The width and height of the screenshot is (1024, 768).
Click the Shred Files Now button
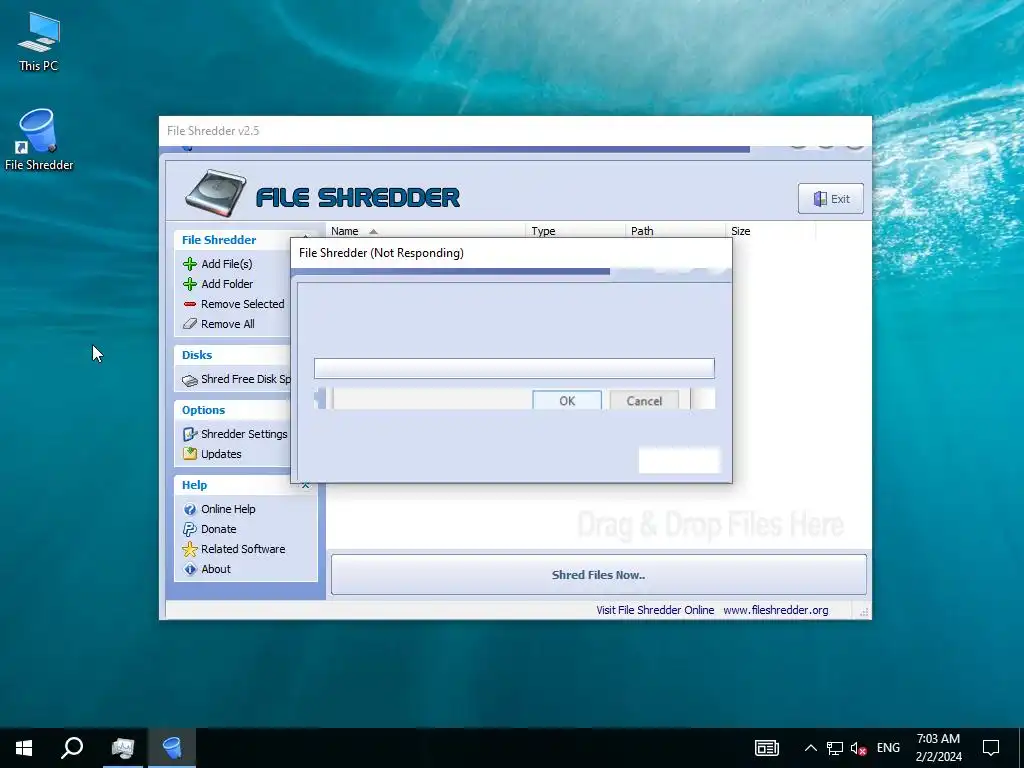(x=599, y=575)
